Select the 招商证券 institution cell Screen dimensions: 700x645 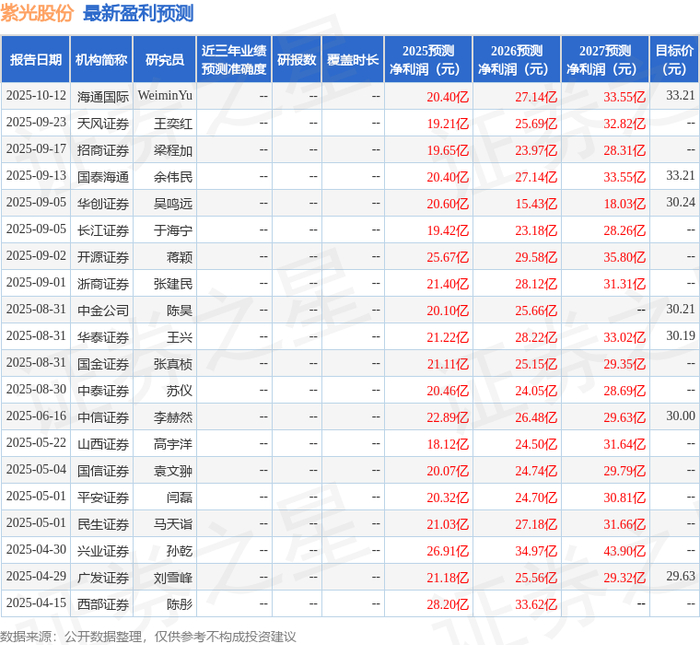point(103,150)
